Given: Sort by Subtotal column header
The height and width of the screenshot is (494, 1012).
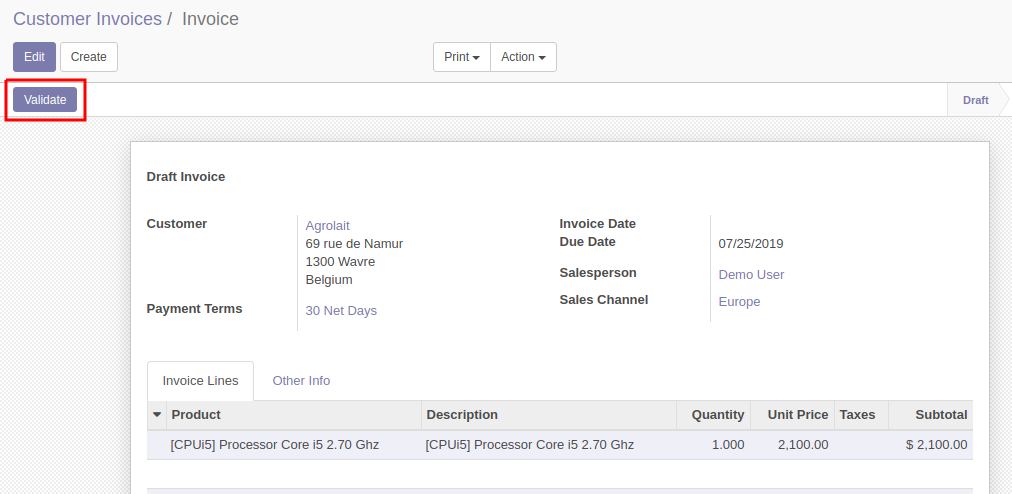Looking at the screenshot, I should coord(930,415).
